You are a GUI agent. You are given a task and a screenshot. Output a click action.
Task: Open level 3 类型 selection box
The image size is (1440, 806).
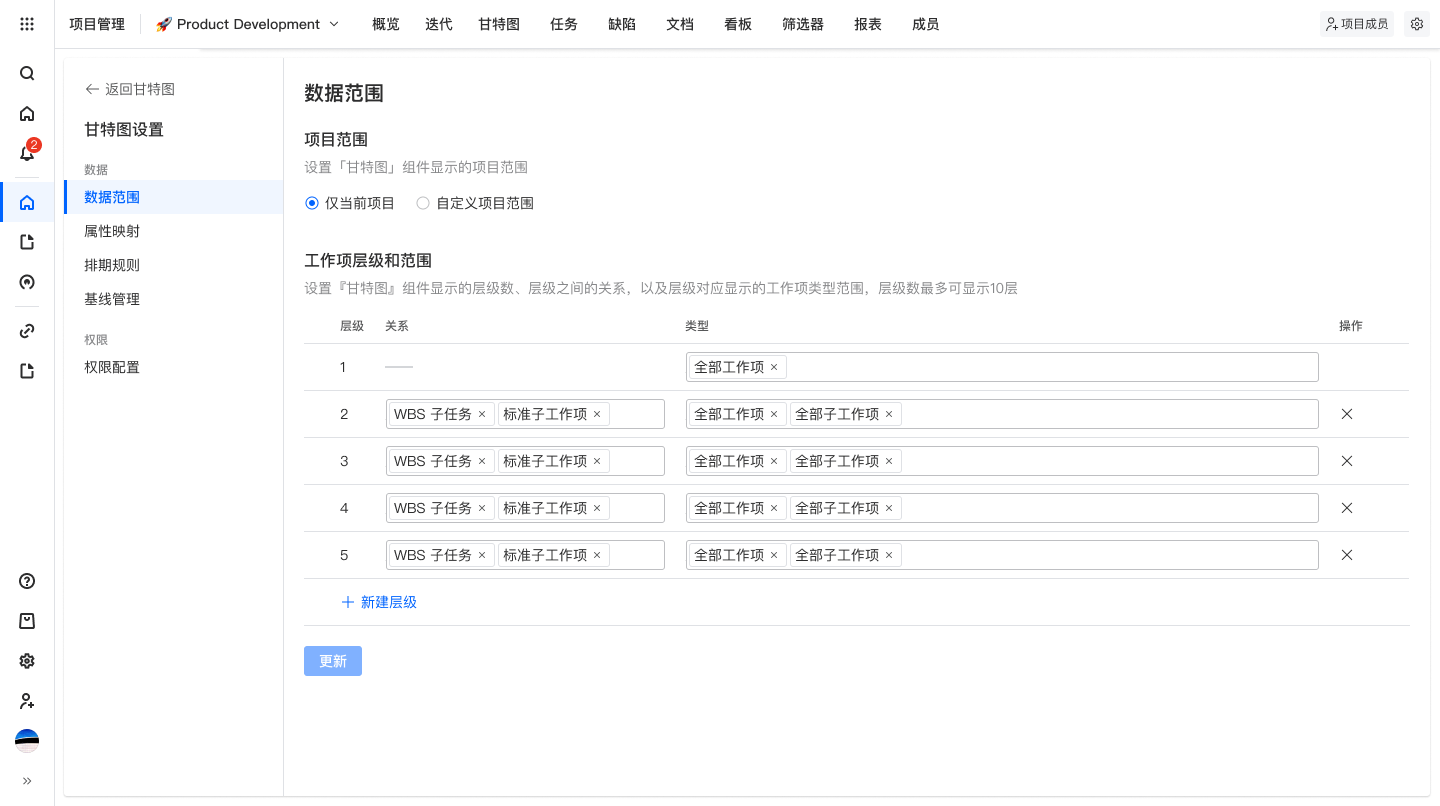[1002, 461]
